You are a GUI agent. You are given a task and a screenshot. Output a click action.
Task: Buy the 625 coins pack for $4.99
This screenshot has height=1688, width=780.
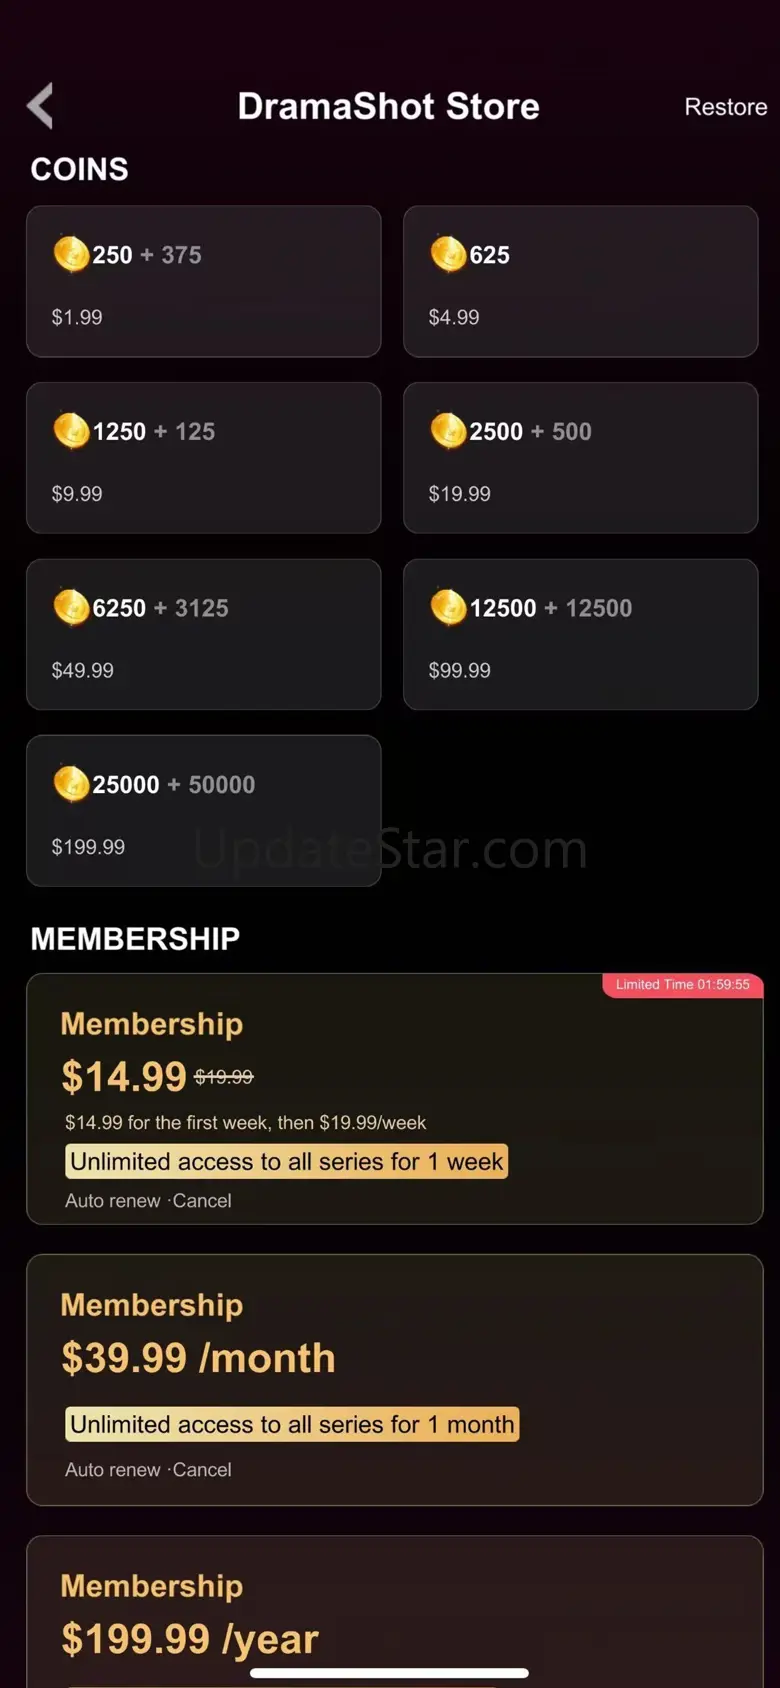click(x=580, y=282)
